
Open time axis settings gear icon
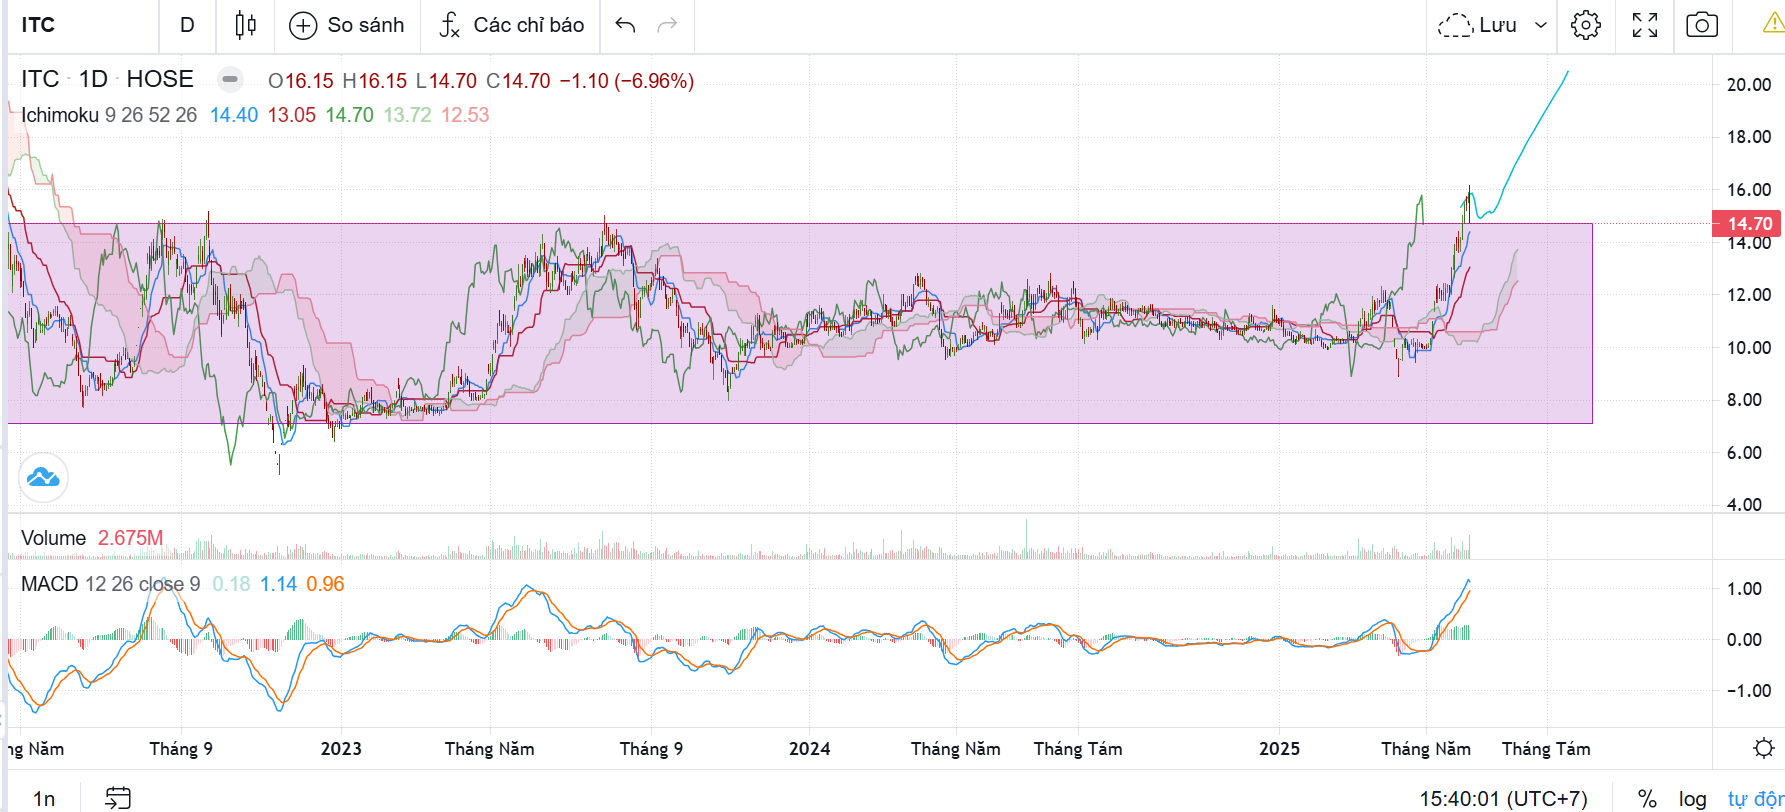click(x=1764, y=749)
